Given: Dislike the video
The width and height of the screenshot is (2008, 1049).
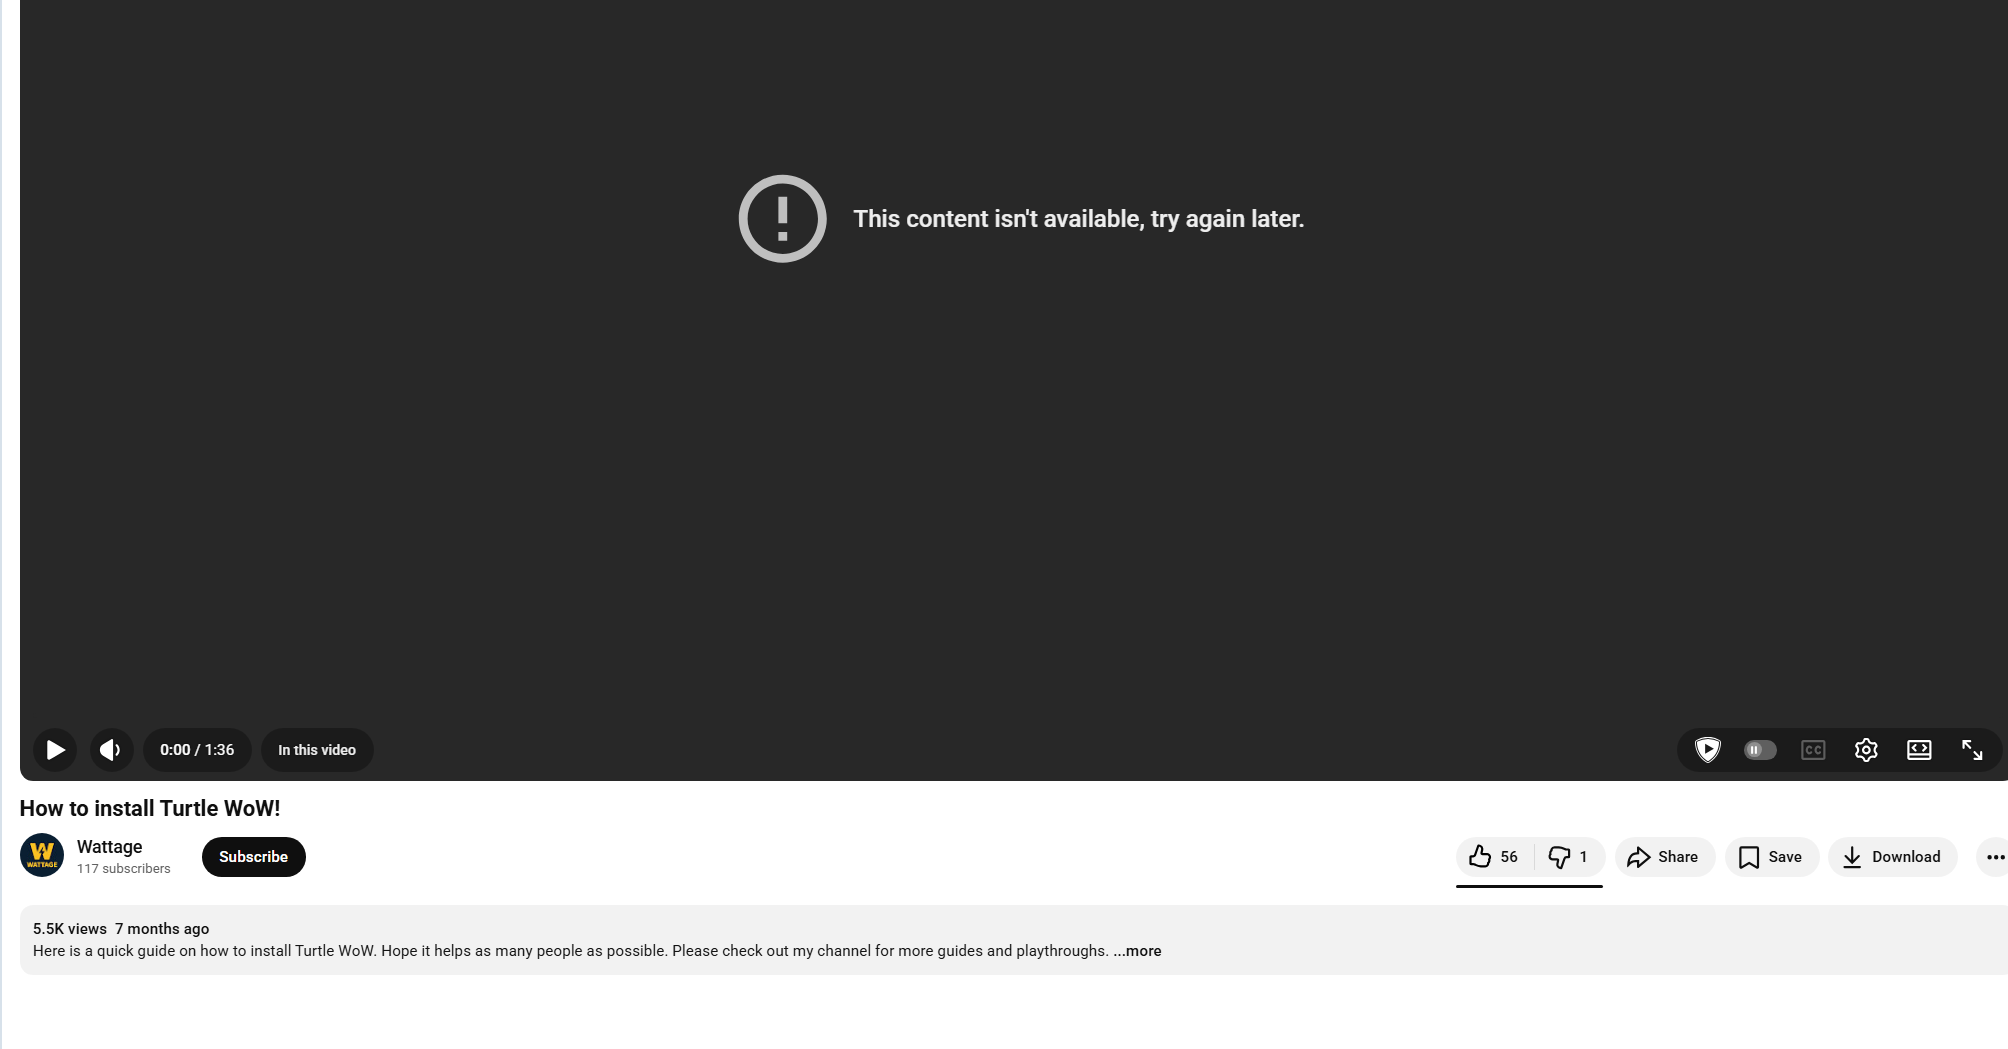Looking at the screenshot, I should (x=1569, y=857).
